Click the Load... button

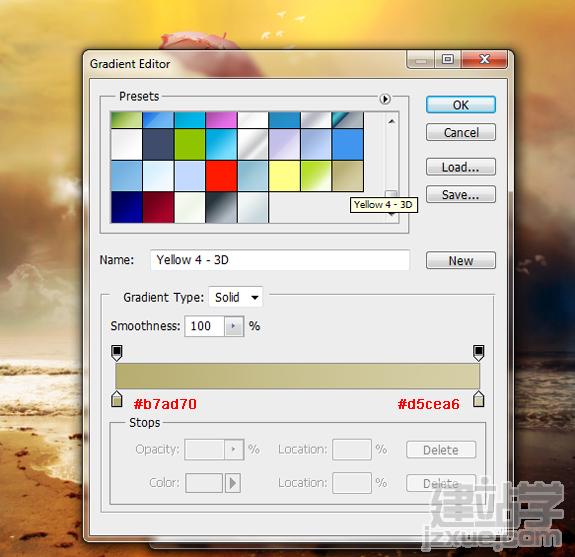click(461, 167)
